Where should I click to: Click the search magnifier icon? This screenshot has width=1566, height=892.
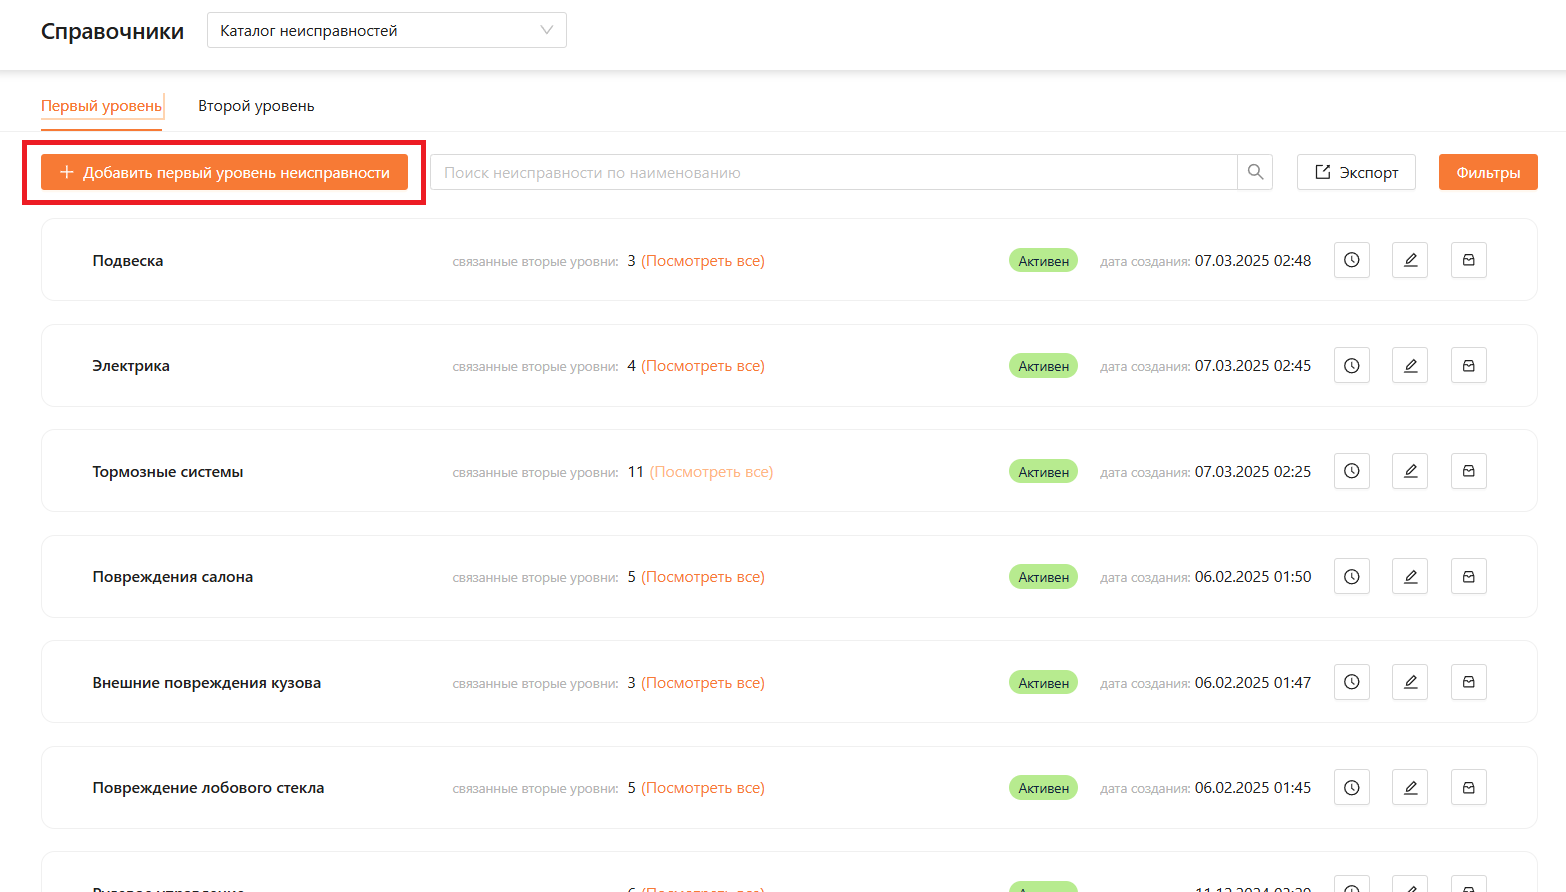pos(1255,172)
